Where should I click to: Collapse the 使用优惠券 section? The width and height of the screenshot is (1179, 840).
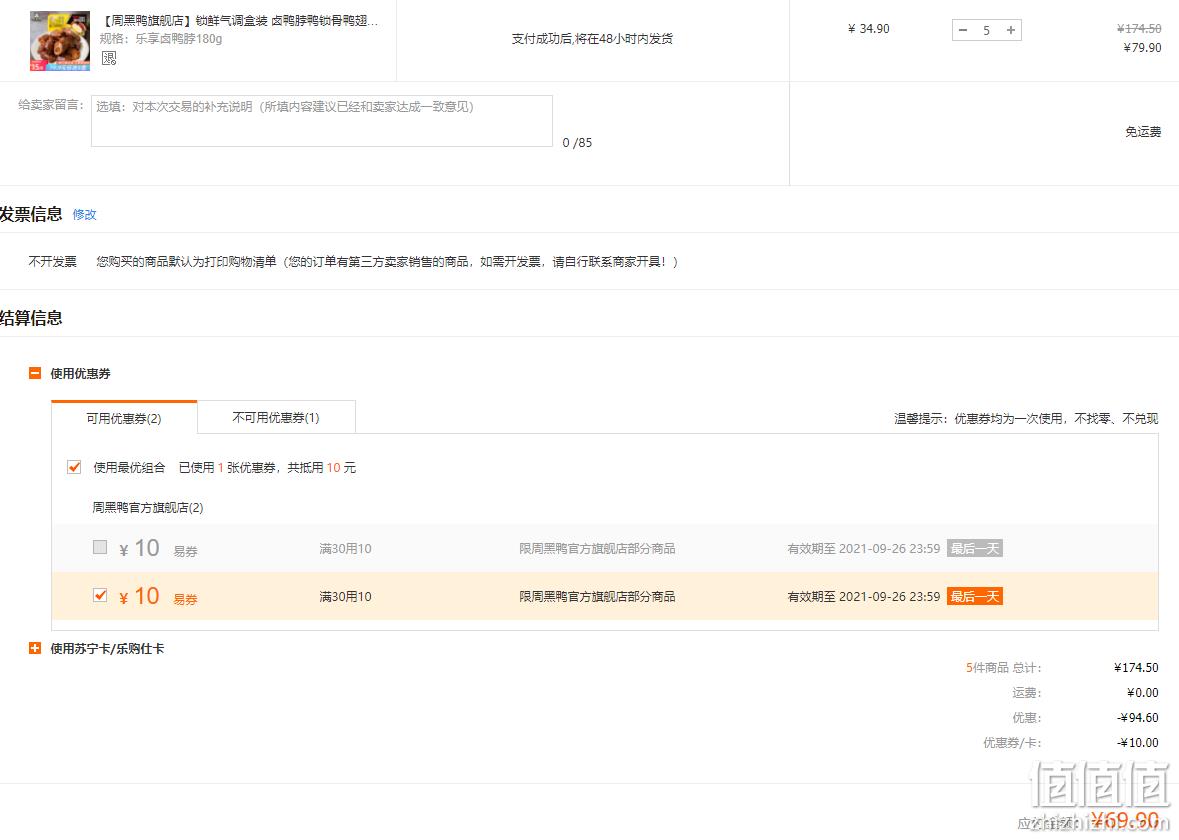point(35,373)
